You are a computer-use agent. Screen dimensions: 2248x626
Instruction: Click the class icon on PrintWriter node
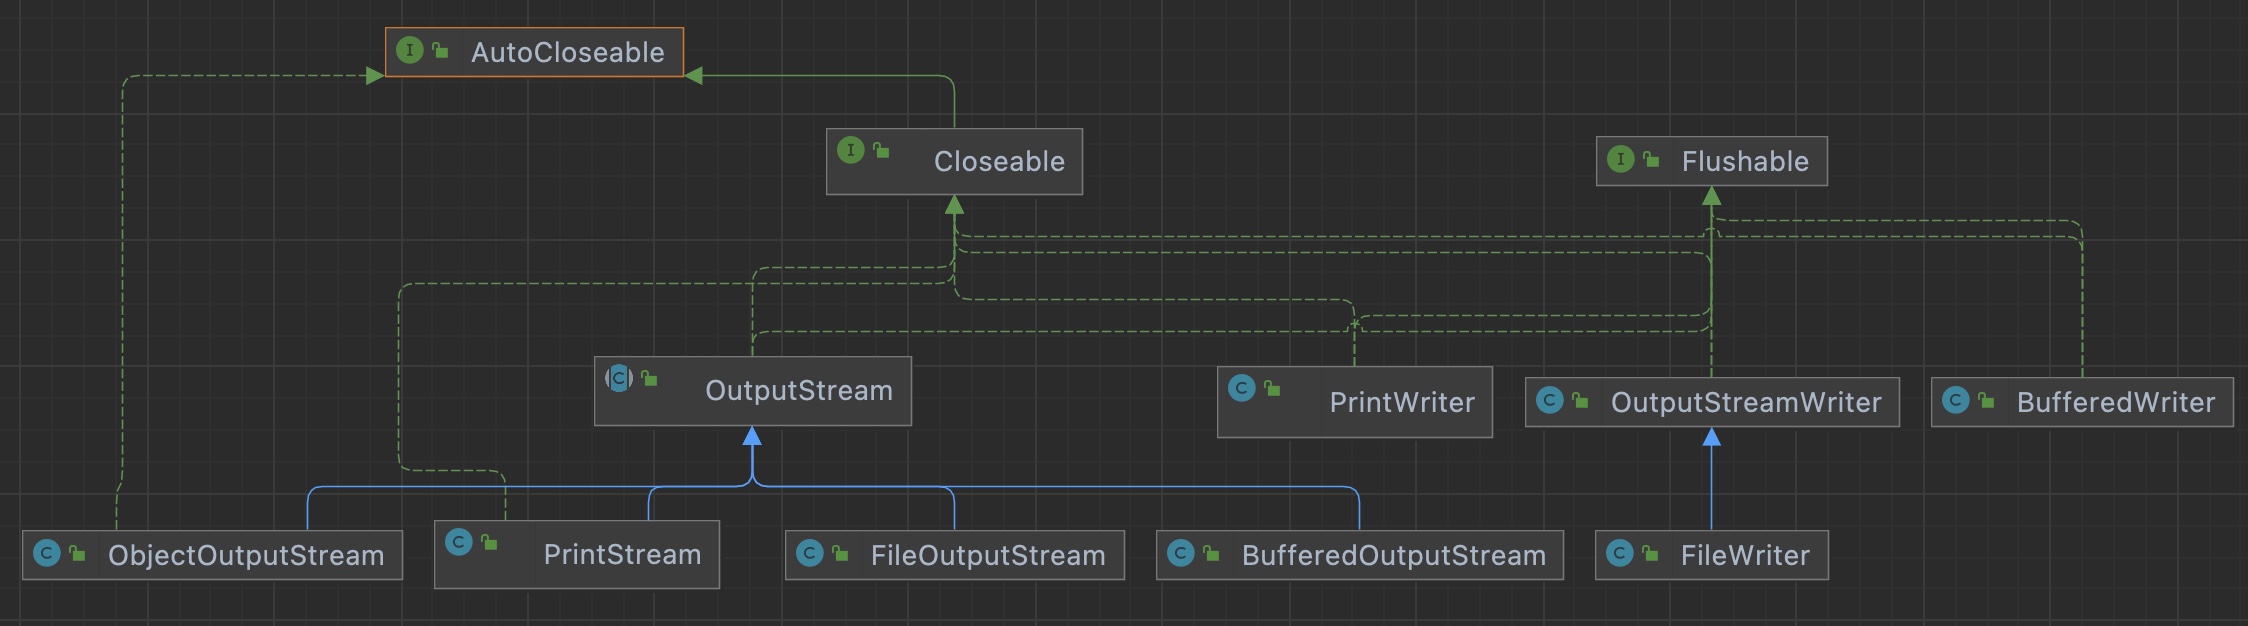coord(1241,388)
